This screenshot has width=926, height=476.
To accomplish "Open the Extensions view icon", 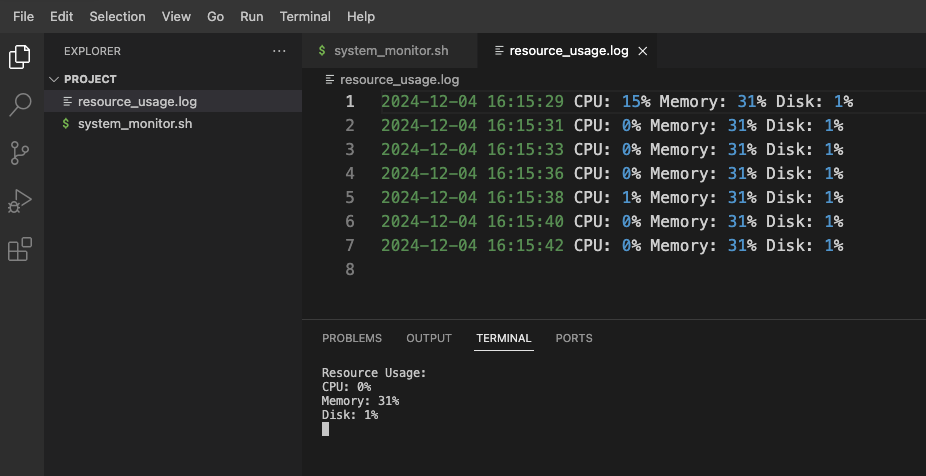I will click(20, 249).
